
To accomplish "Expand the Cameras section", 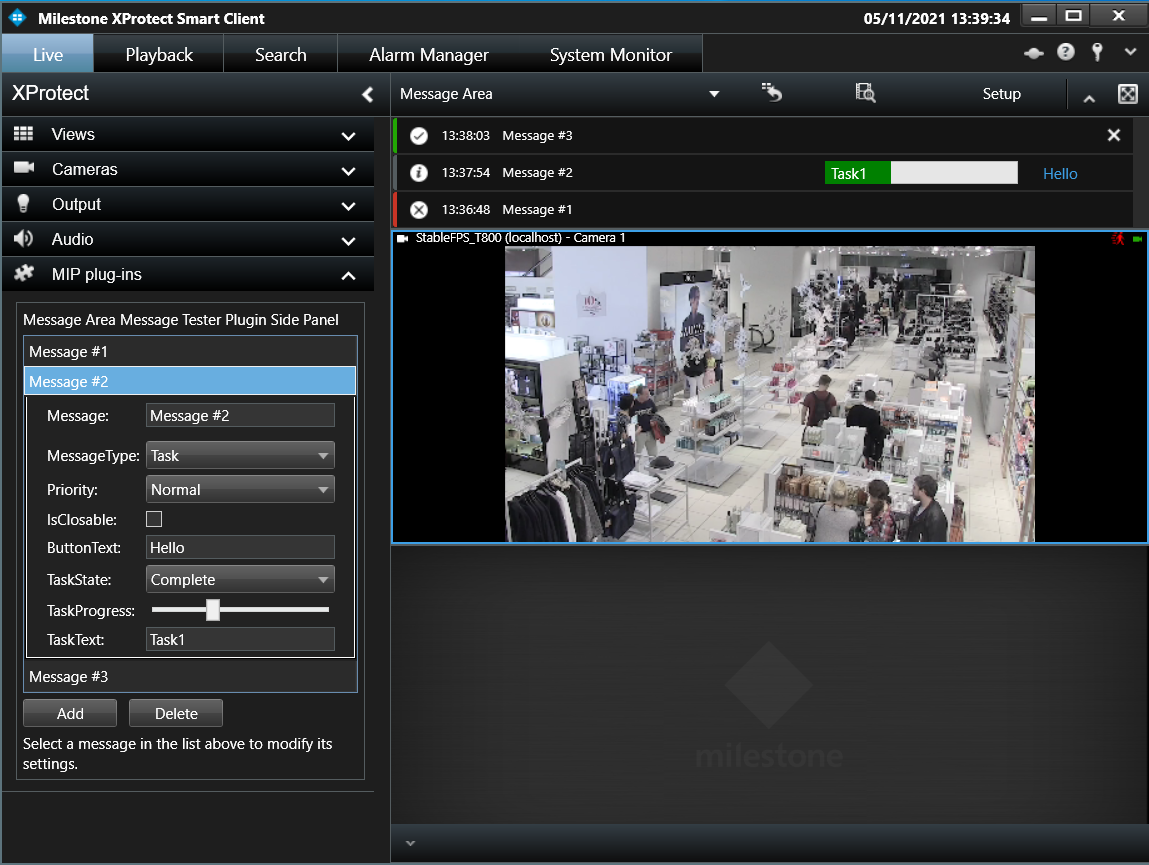I will 348,172.
